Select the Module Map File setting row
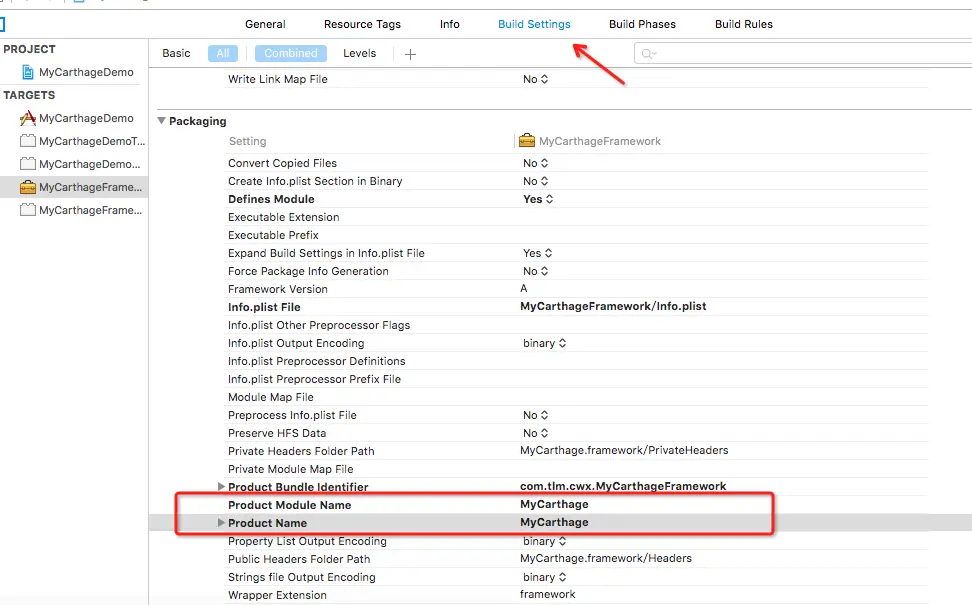The height and width of the screenshot is (605, 972). tap(577, 397)
